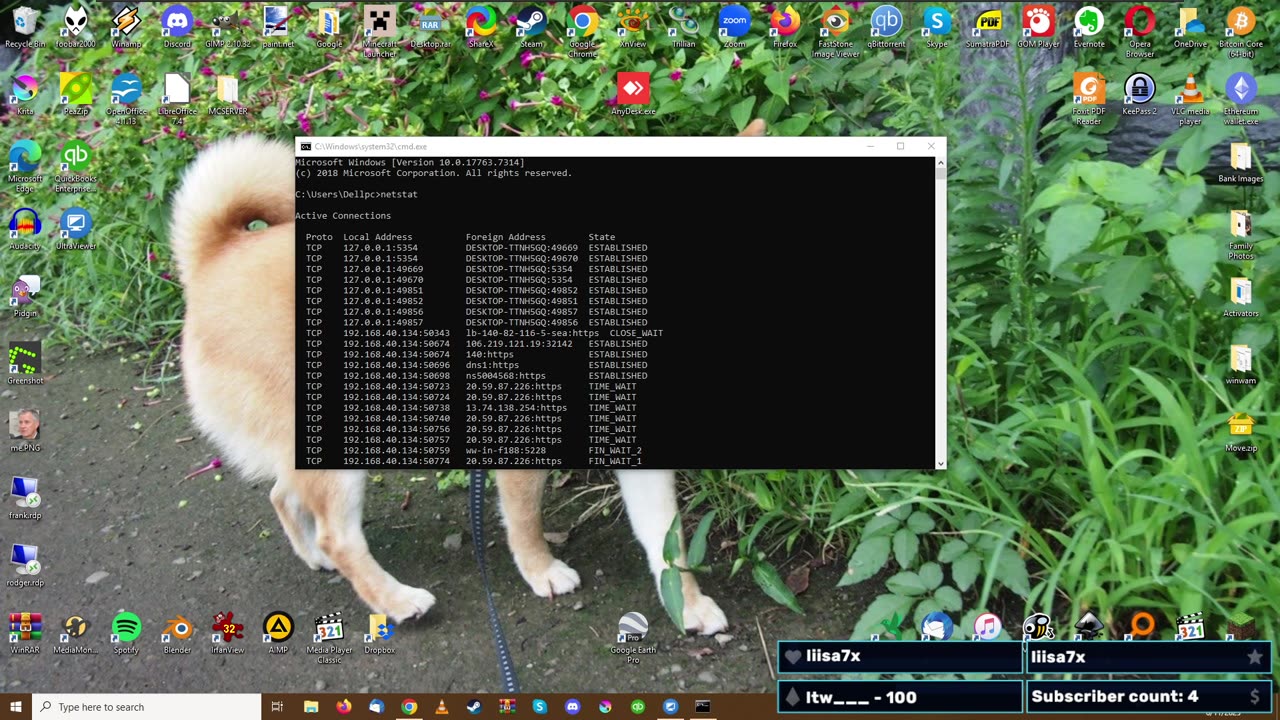Select the Bank Images folder
Viewport: 1280px width, 720px height.
1241,162
